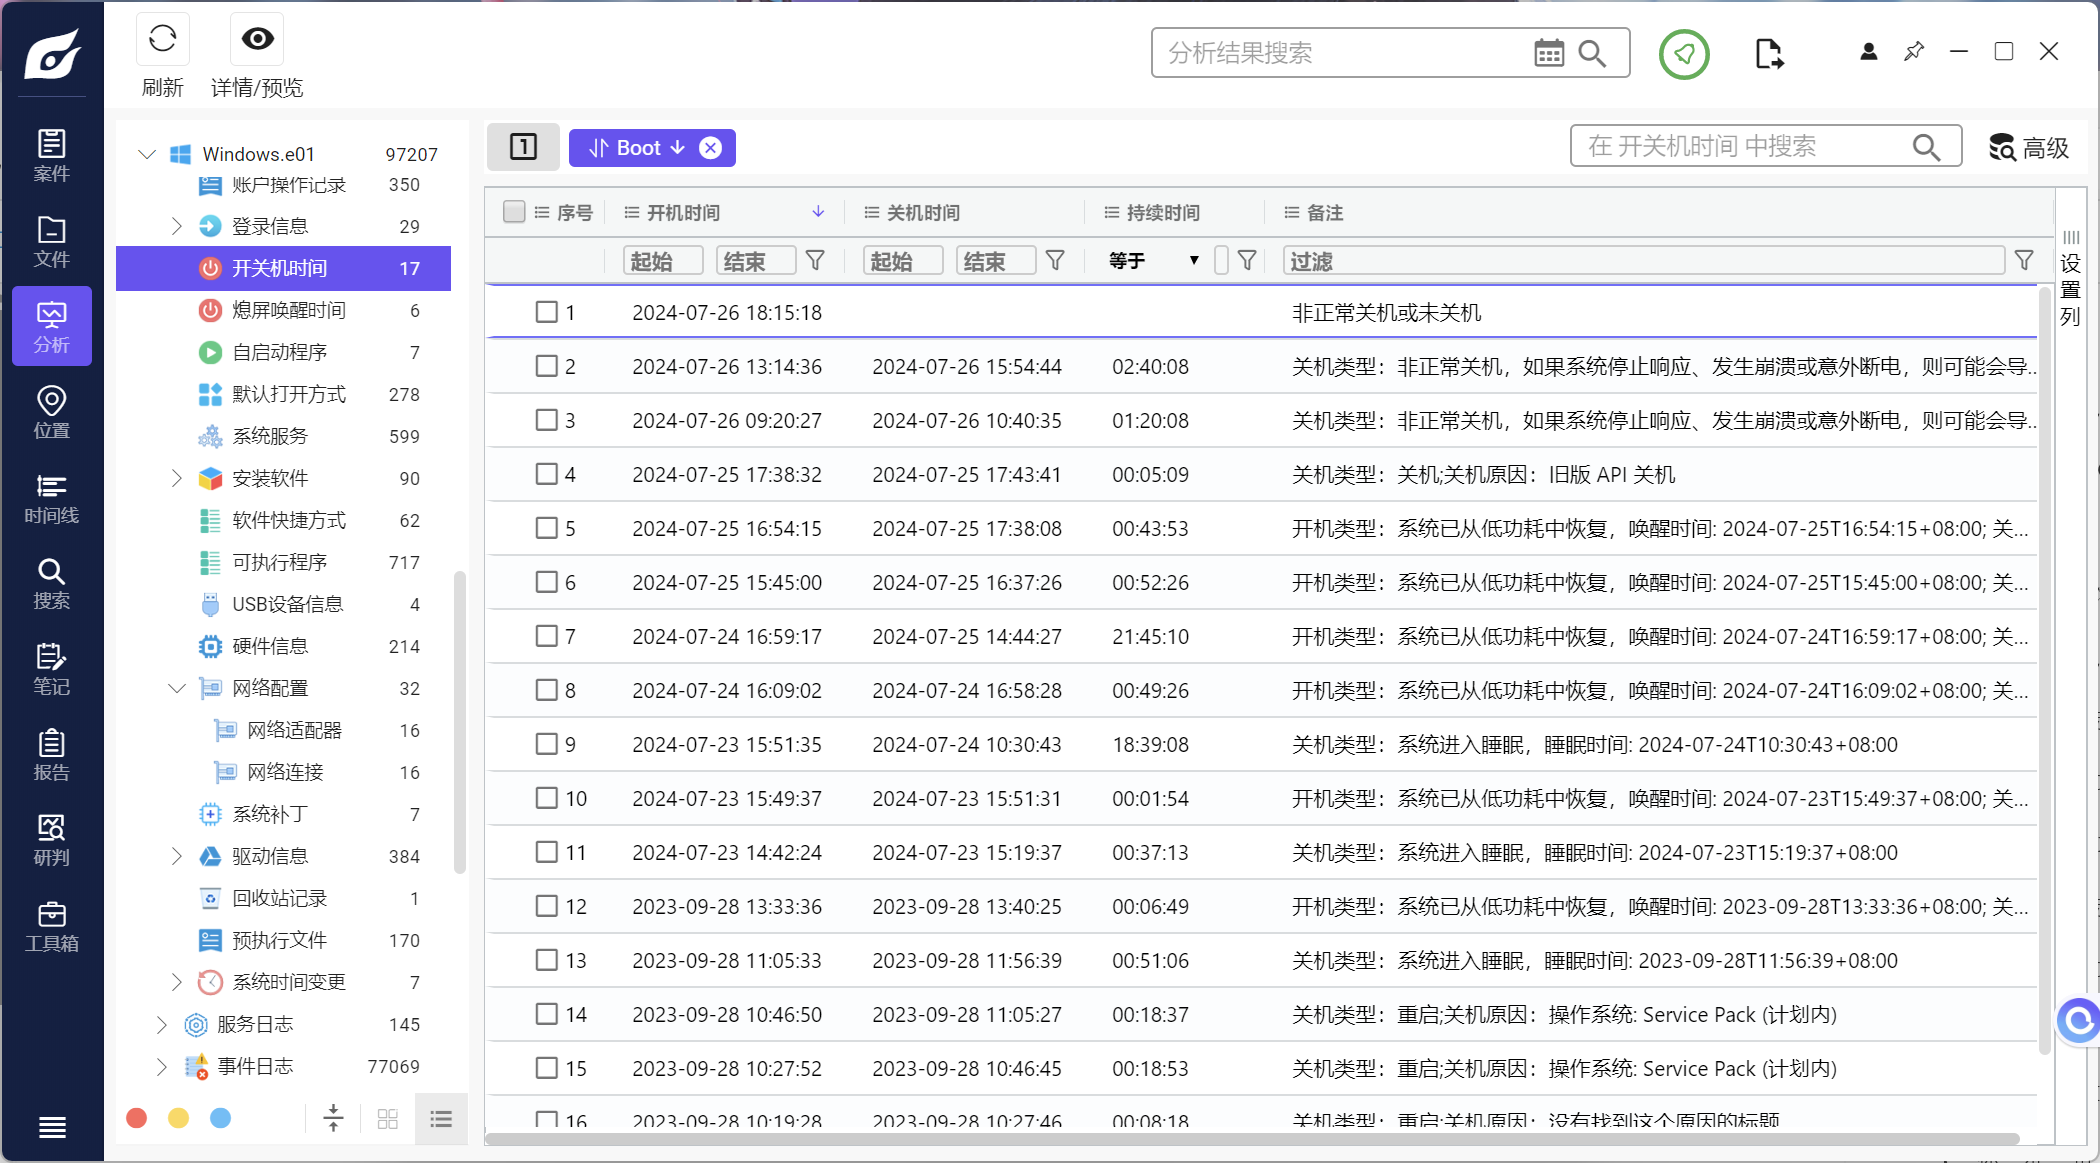Image resolution: width=2100 pixels, height=1163 pixels.
Task: Open the 研判 (Judgment) sidebar section
Action: click(51, 841)
